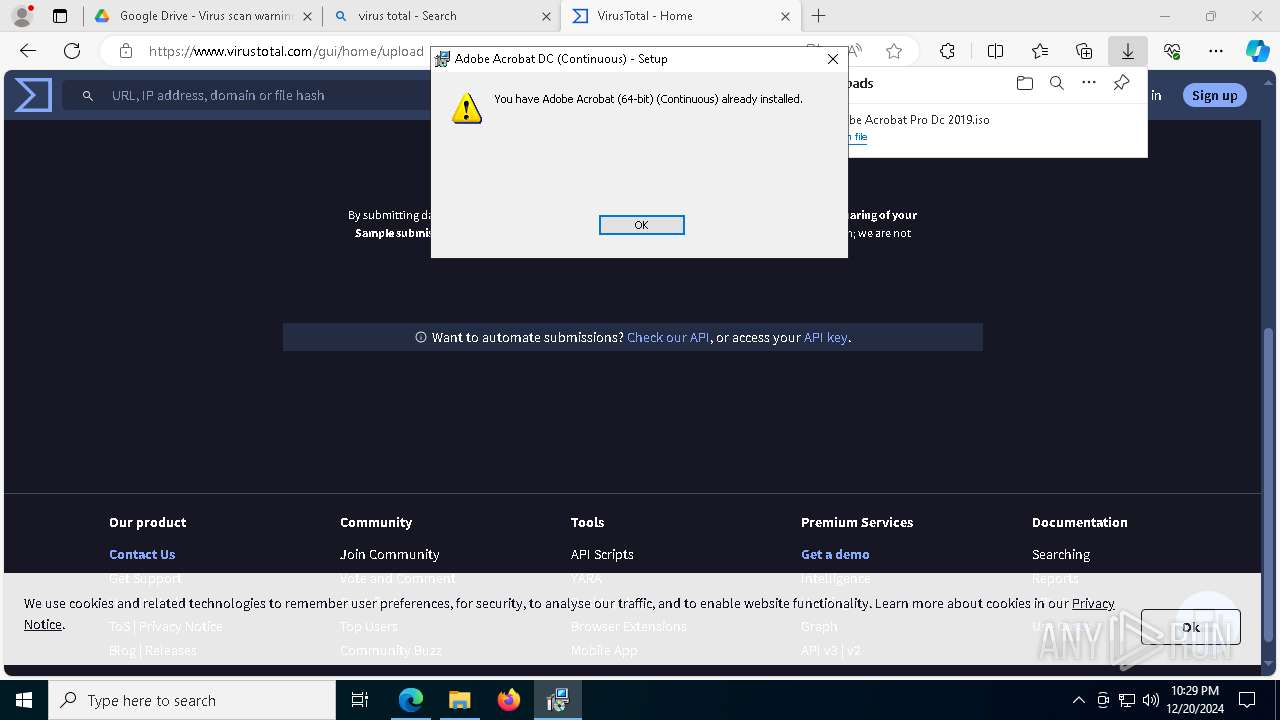Click the page vertical scrollbar
Image resolution: width=1280 pixels, height=720 pixels.
tap(1270, 485)
